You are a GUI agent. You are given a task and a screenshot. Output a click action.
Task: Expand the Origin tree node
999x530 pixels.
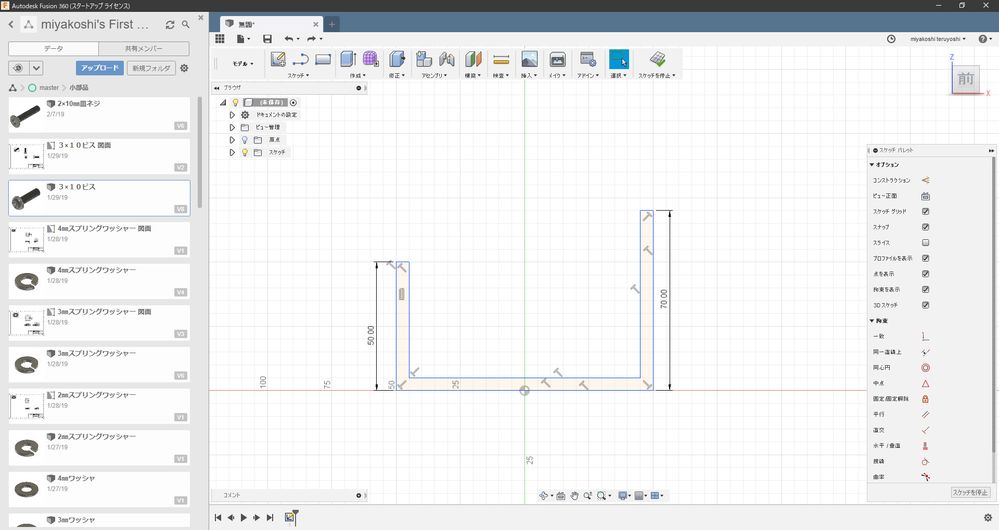[233, 140]
